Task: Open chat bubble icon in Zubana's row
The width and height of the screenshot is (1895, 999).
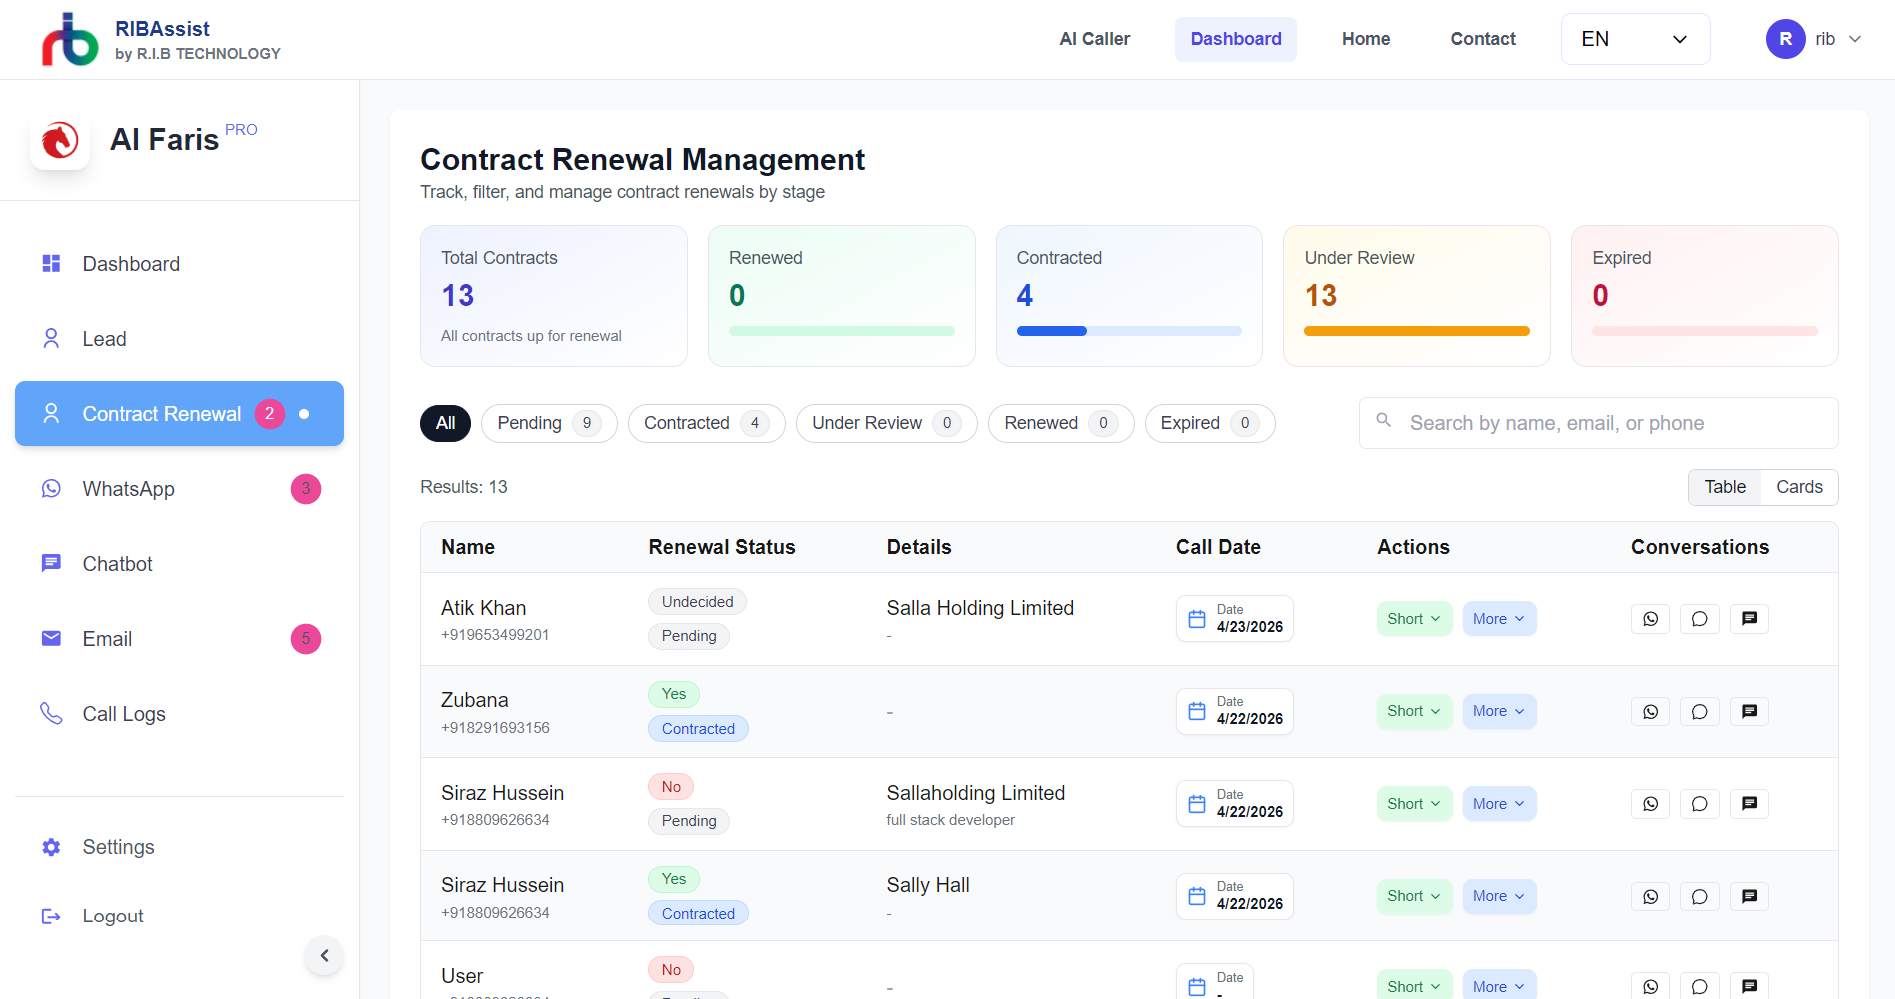Action: click(x=1699, y=712)
